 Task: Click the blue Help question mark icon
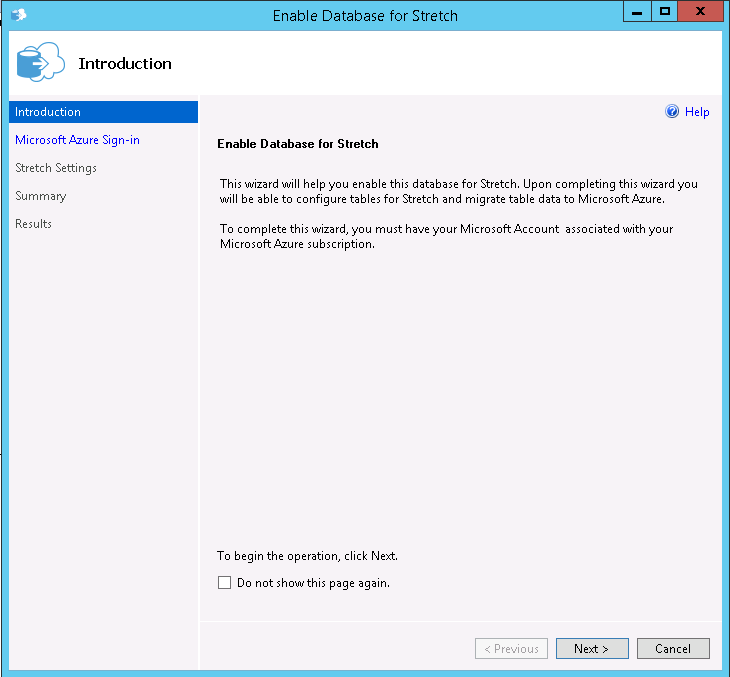coord(672,111)
